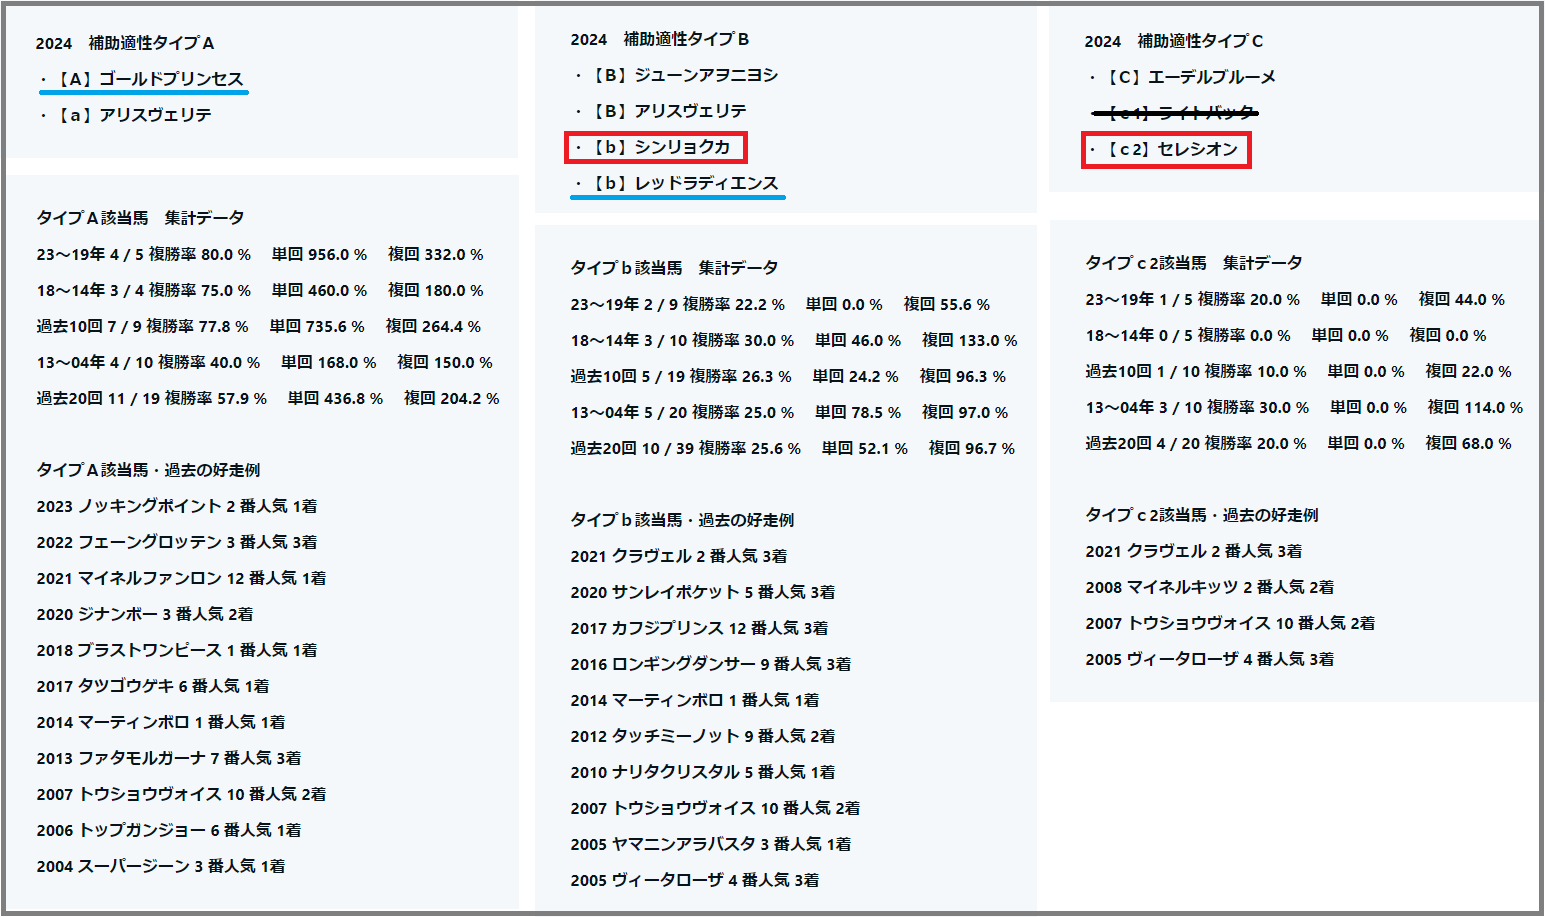Click Type b row 2005 ヴィータローザ 4番人気 3着
This screenshot has width=1545, height=917.
click(x=695, y=881)
